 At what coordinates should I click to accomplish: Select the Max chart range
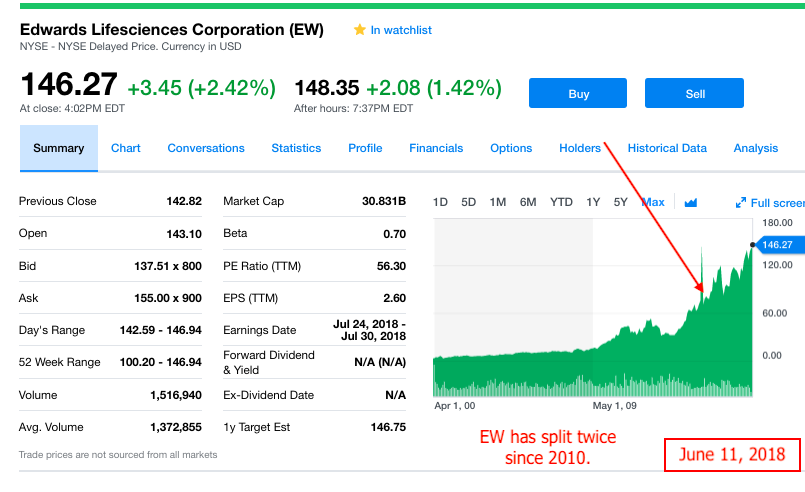pyautogui.click(x=653, y=202)
